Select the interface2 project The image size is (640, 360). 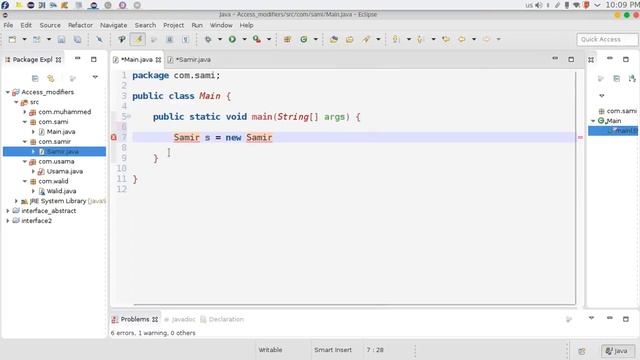click(x=36, y=221)
